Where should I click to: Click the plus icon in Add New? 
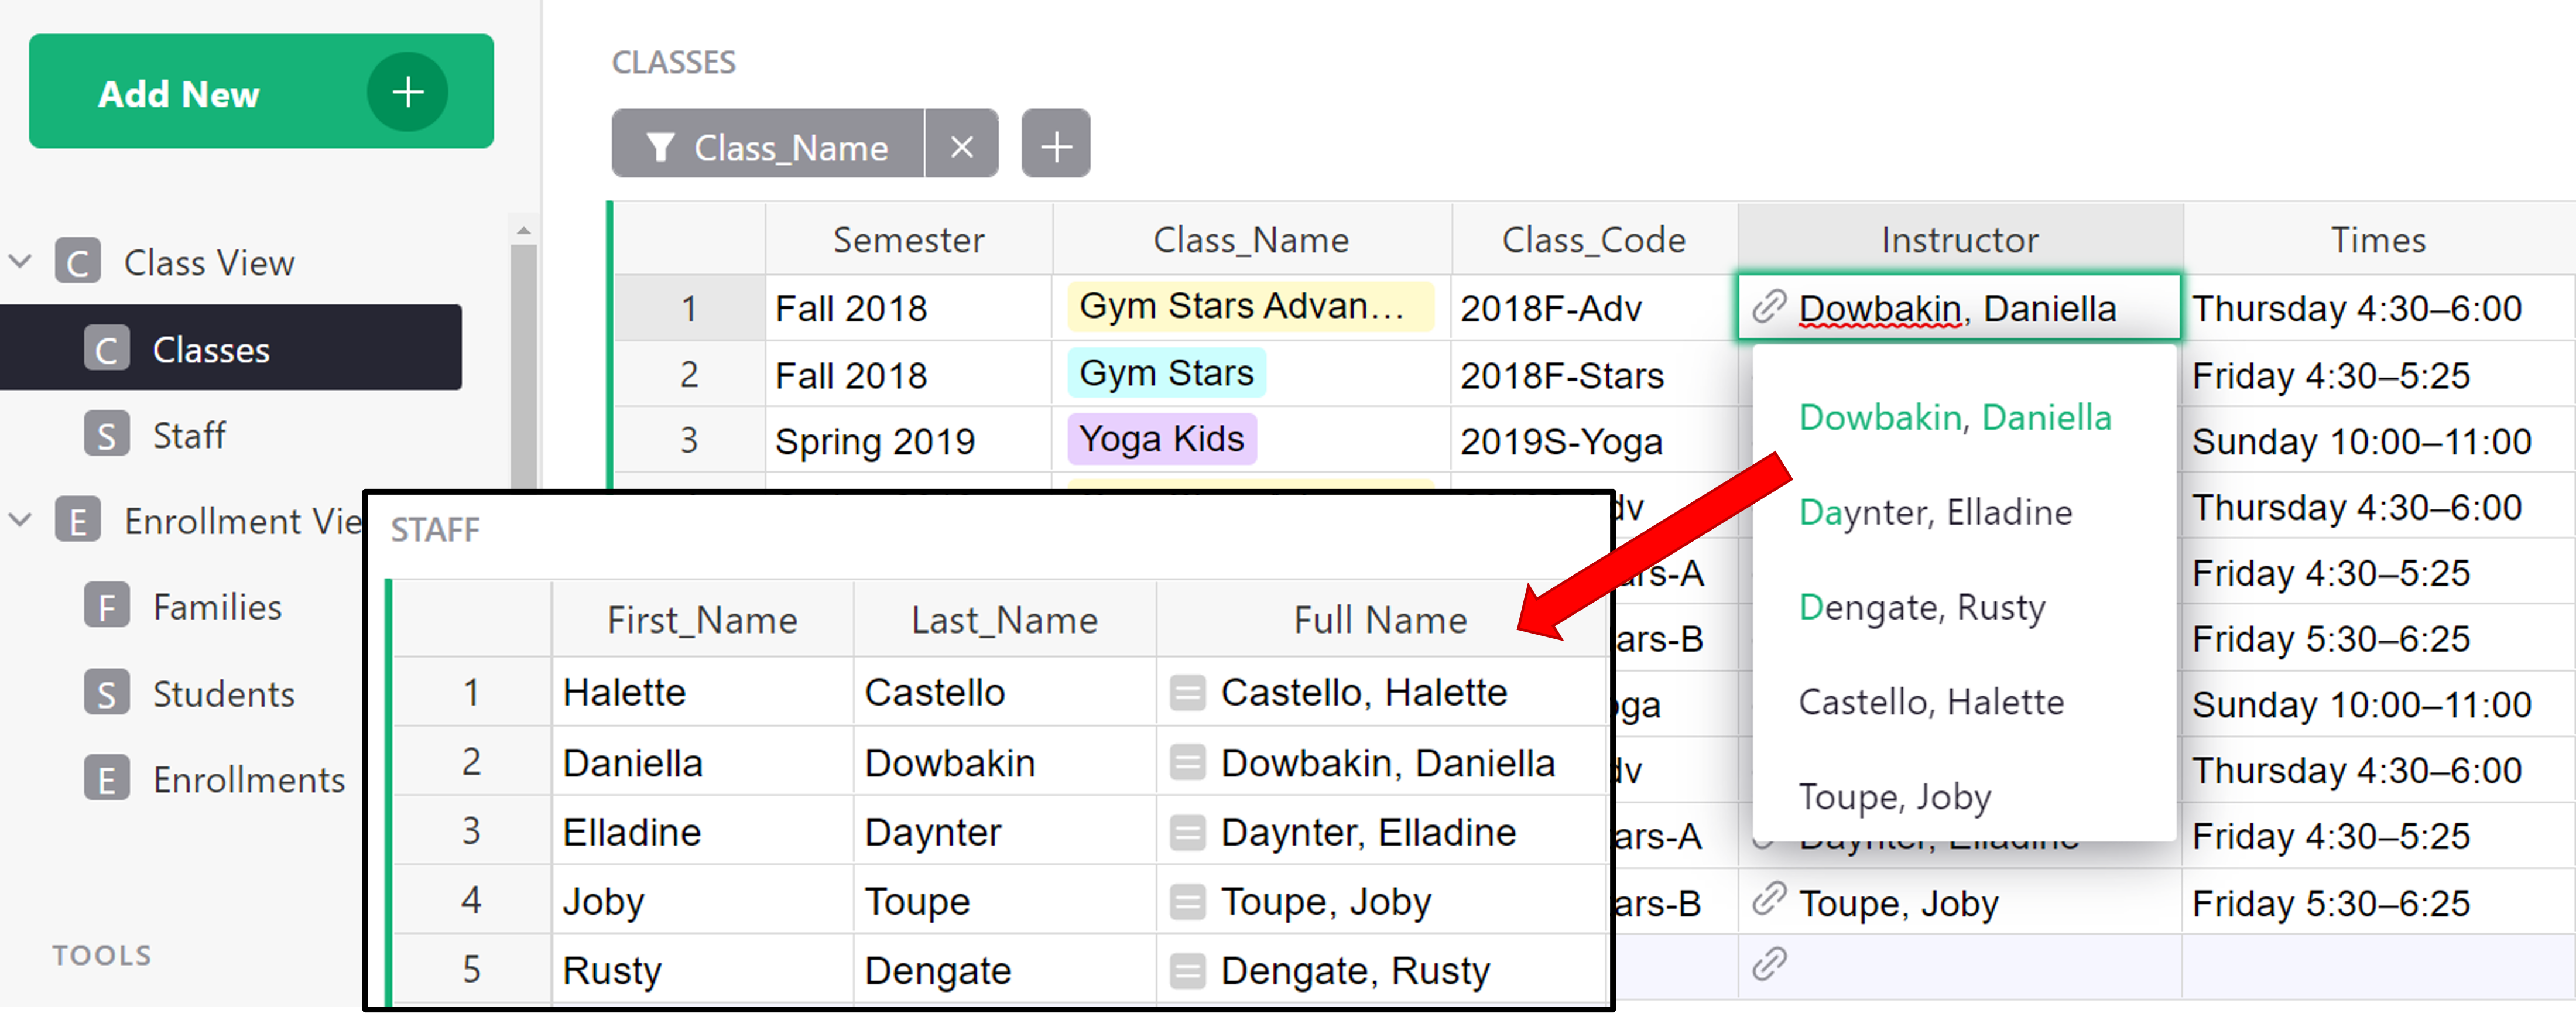[x=407, y=92]
